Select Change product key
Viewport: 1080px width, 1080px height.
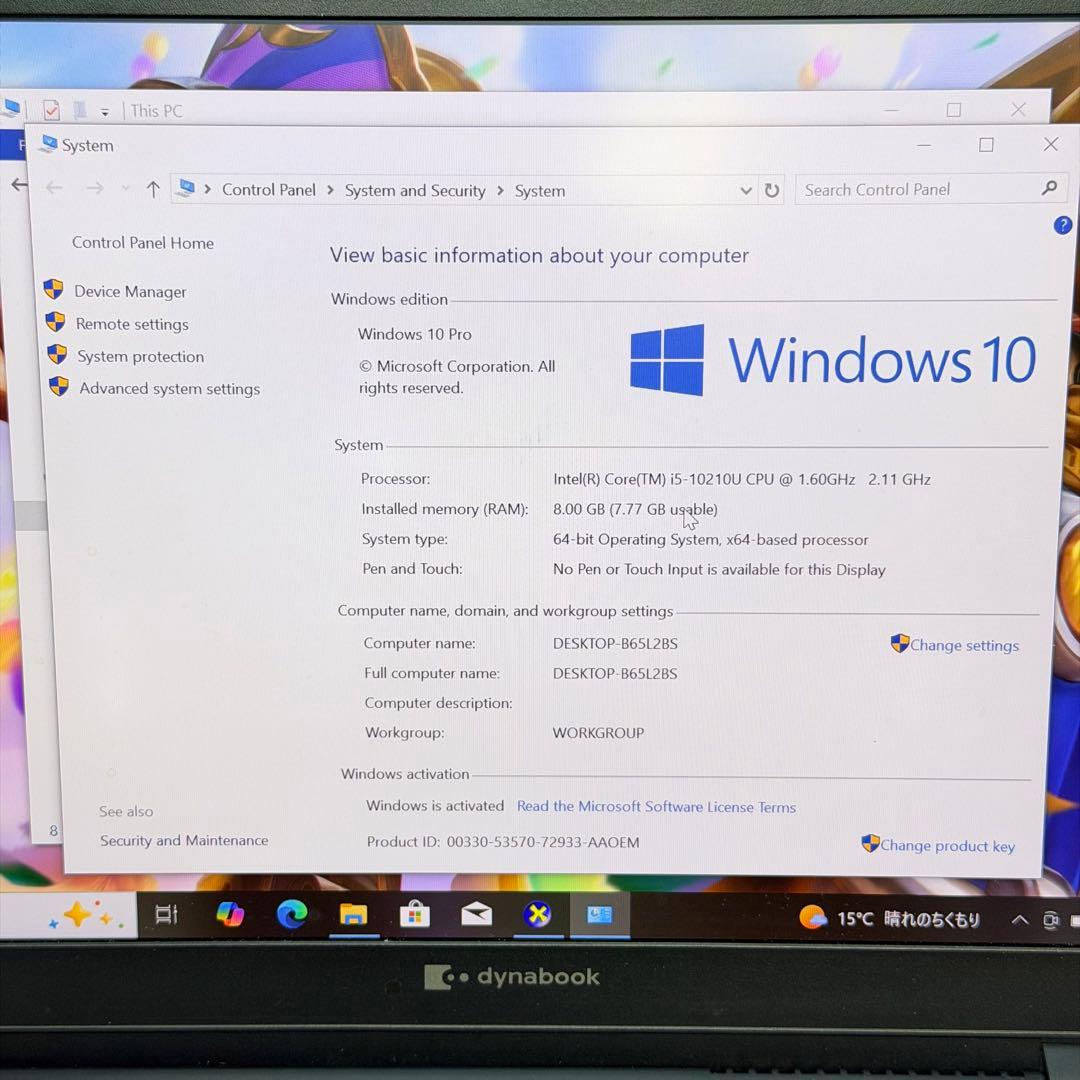click(x=946, y=845)
